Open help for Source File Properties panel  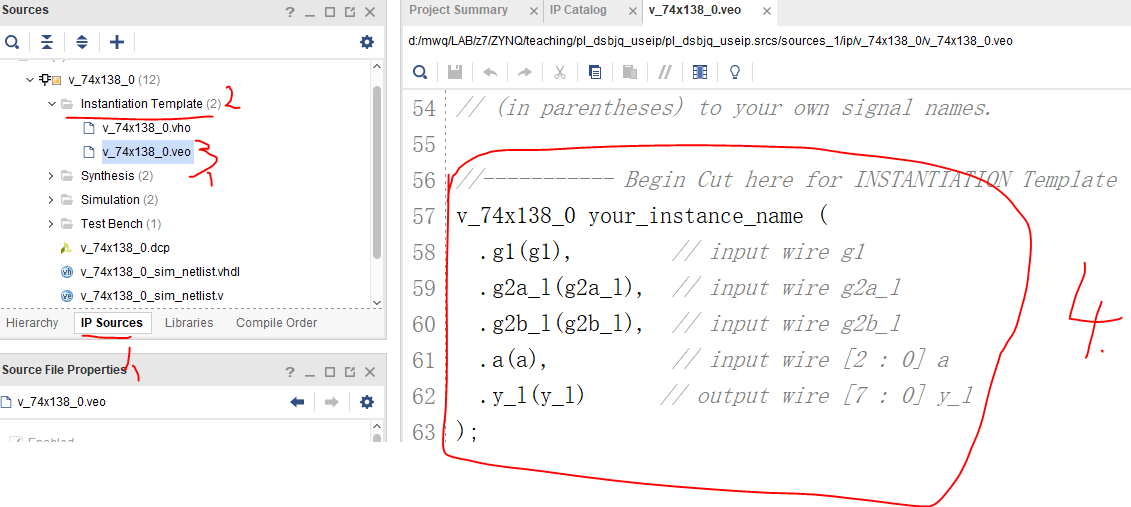click(290, 371)
